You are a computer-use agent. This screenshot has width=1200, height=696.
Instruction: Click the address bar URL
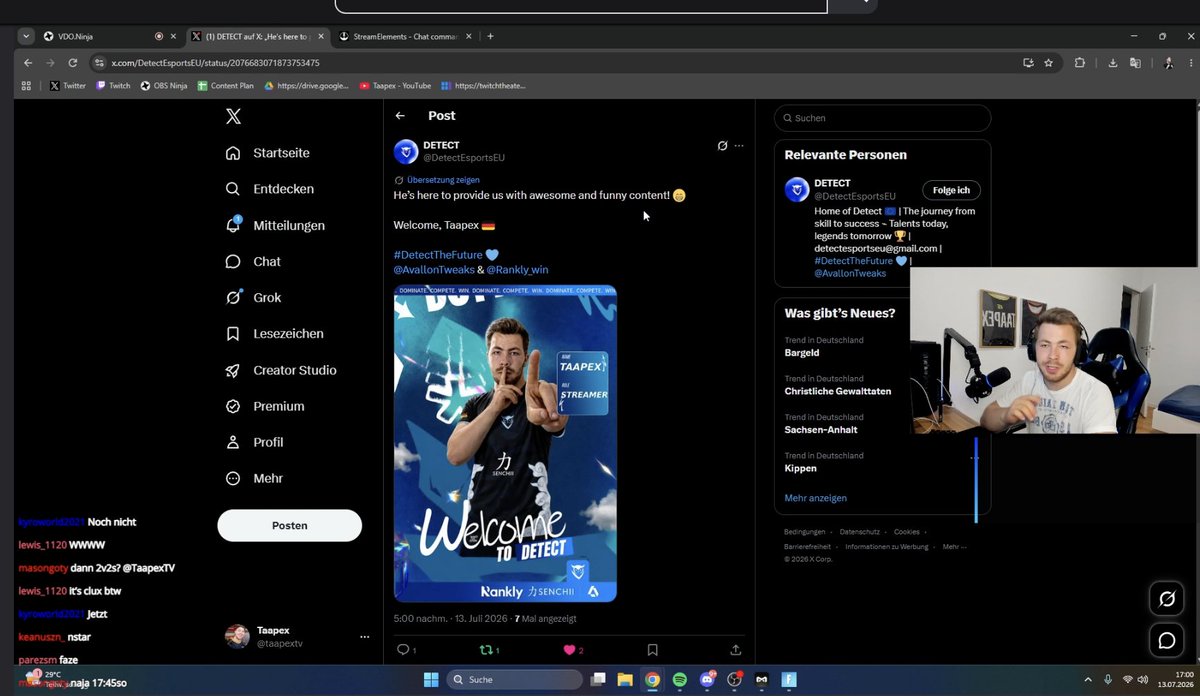click(x=215, y=62)
